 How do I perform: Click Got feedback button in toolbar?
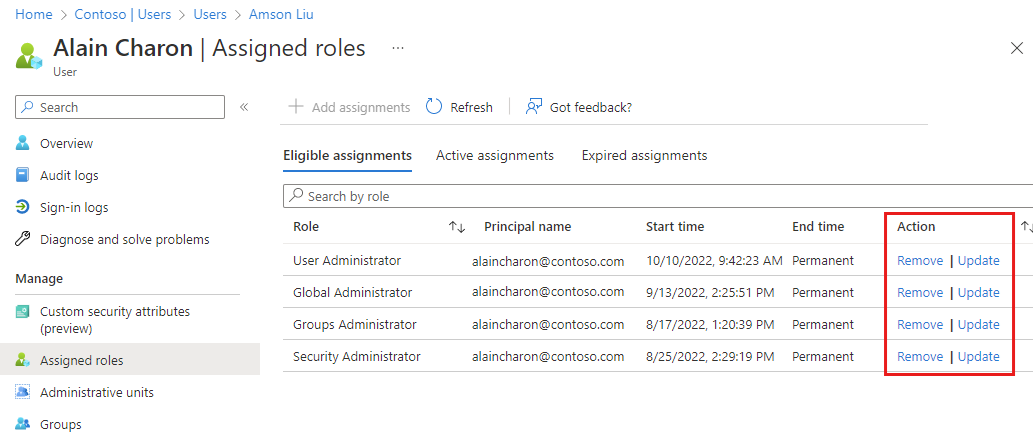[579, 107]
